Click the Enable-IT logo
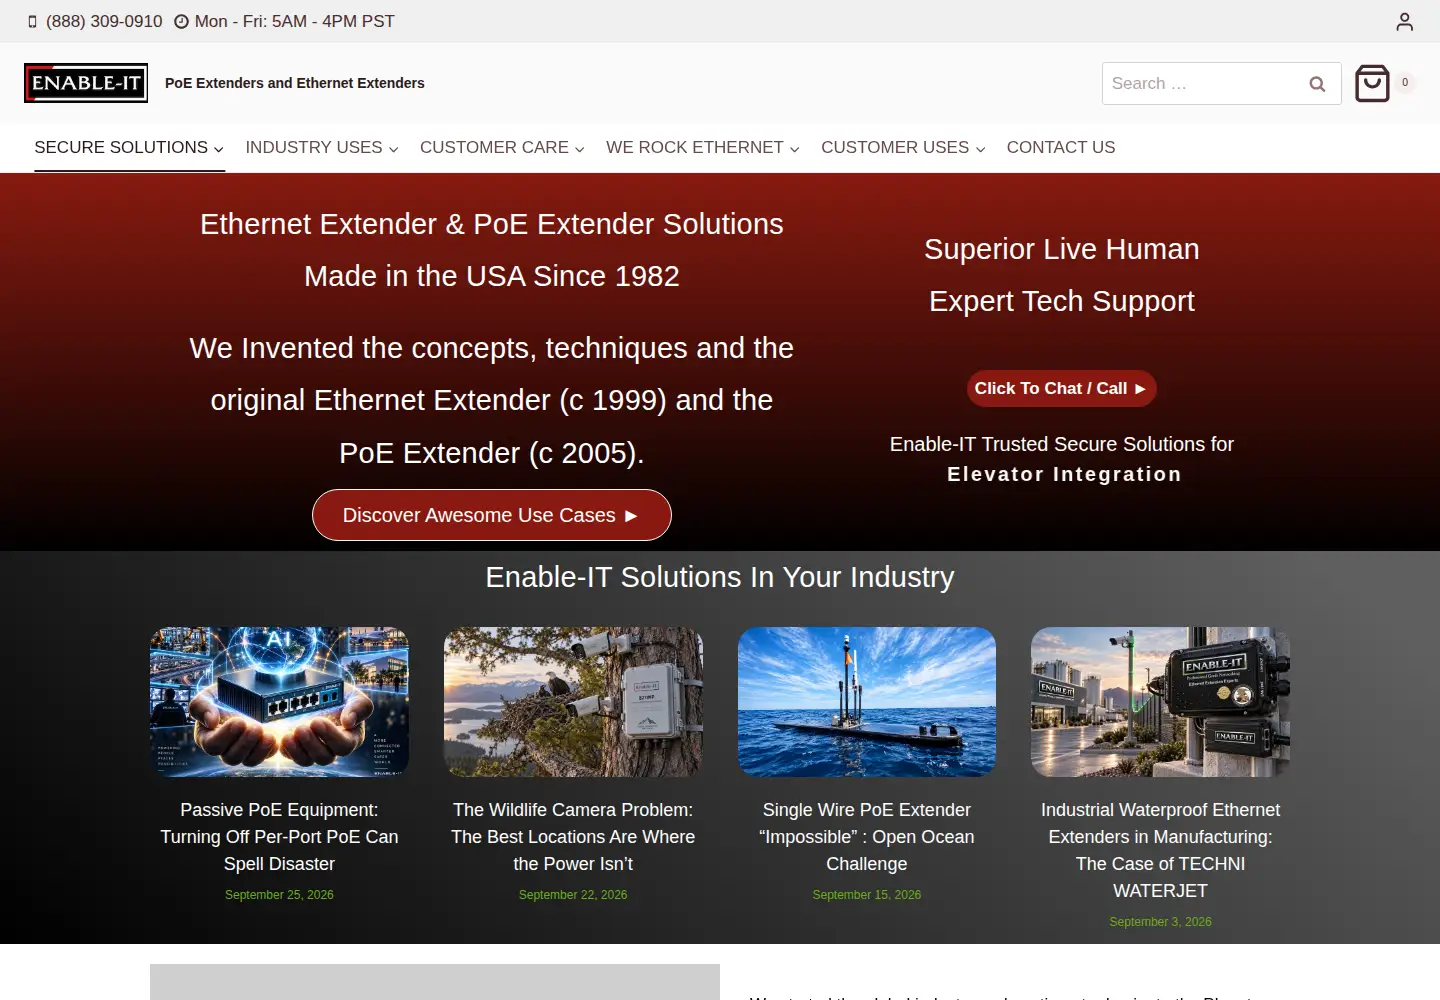Image resolution: width=1440 pixels, height=1000 pixels. 86,83
